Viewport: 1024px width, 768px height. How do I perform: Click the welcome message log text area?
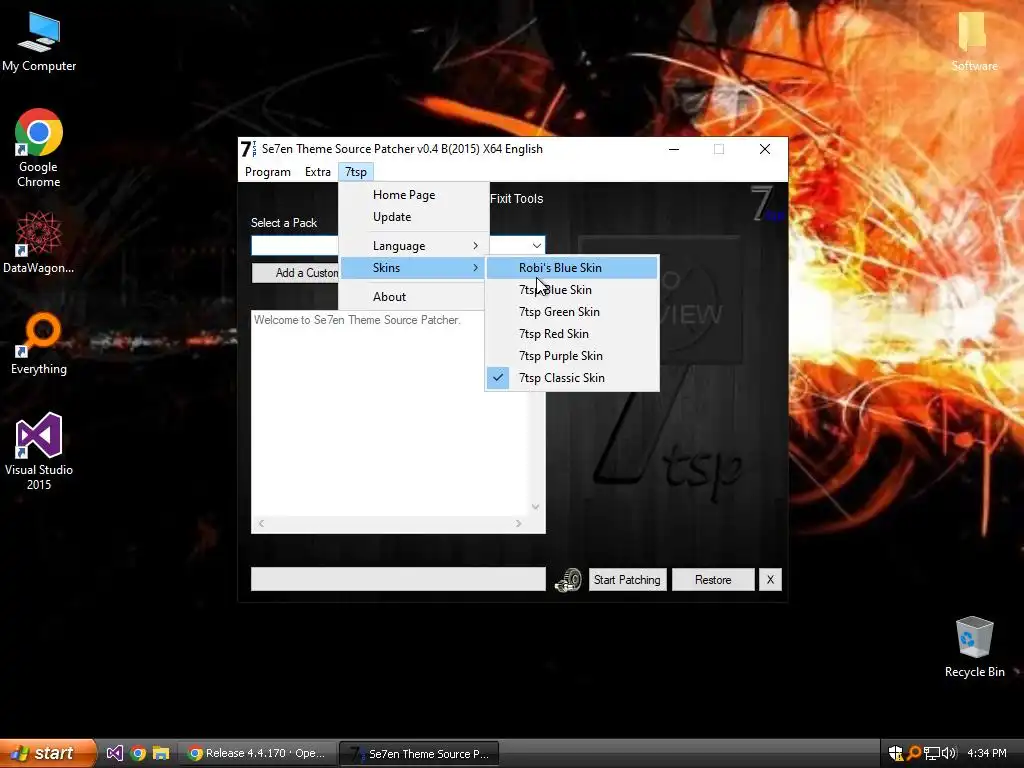click(x=391, y=413)
